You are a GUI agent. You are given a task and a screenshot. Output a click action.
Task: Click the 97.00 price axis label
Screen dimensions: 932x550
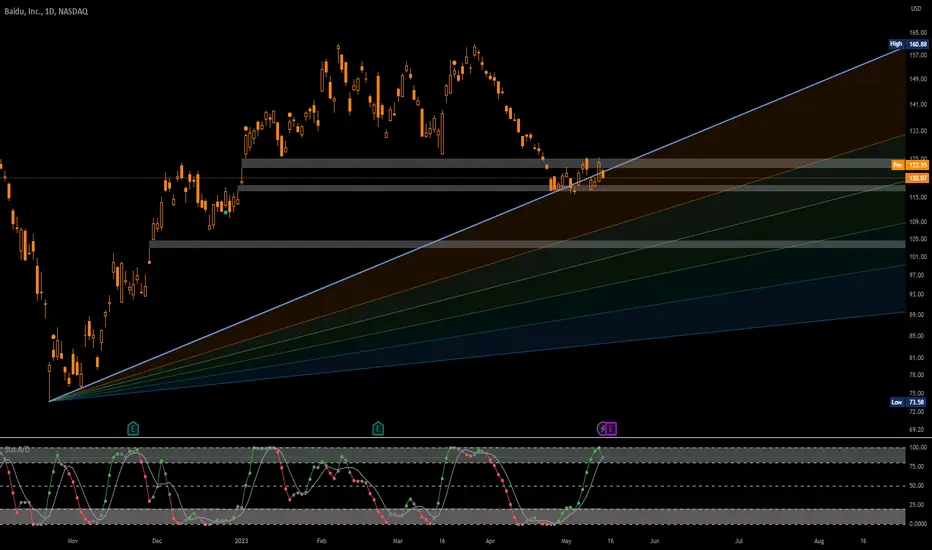pyautogui.click(x=918, y=276)
